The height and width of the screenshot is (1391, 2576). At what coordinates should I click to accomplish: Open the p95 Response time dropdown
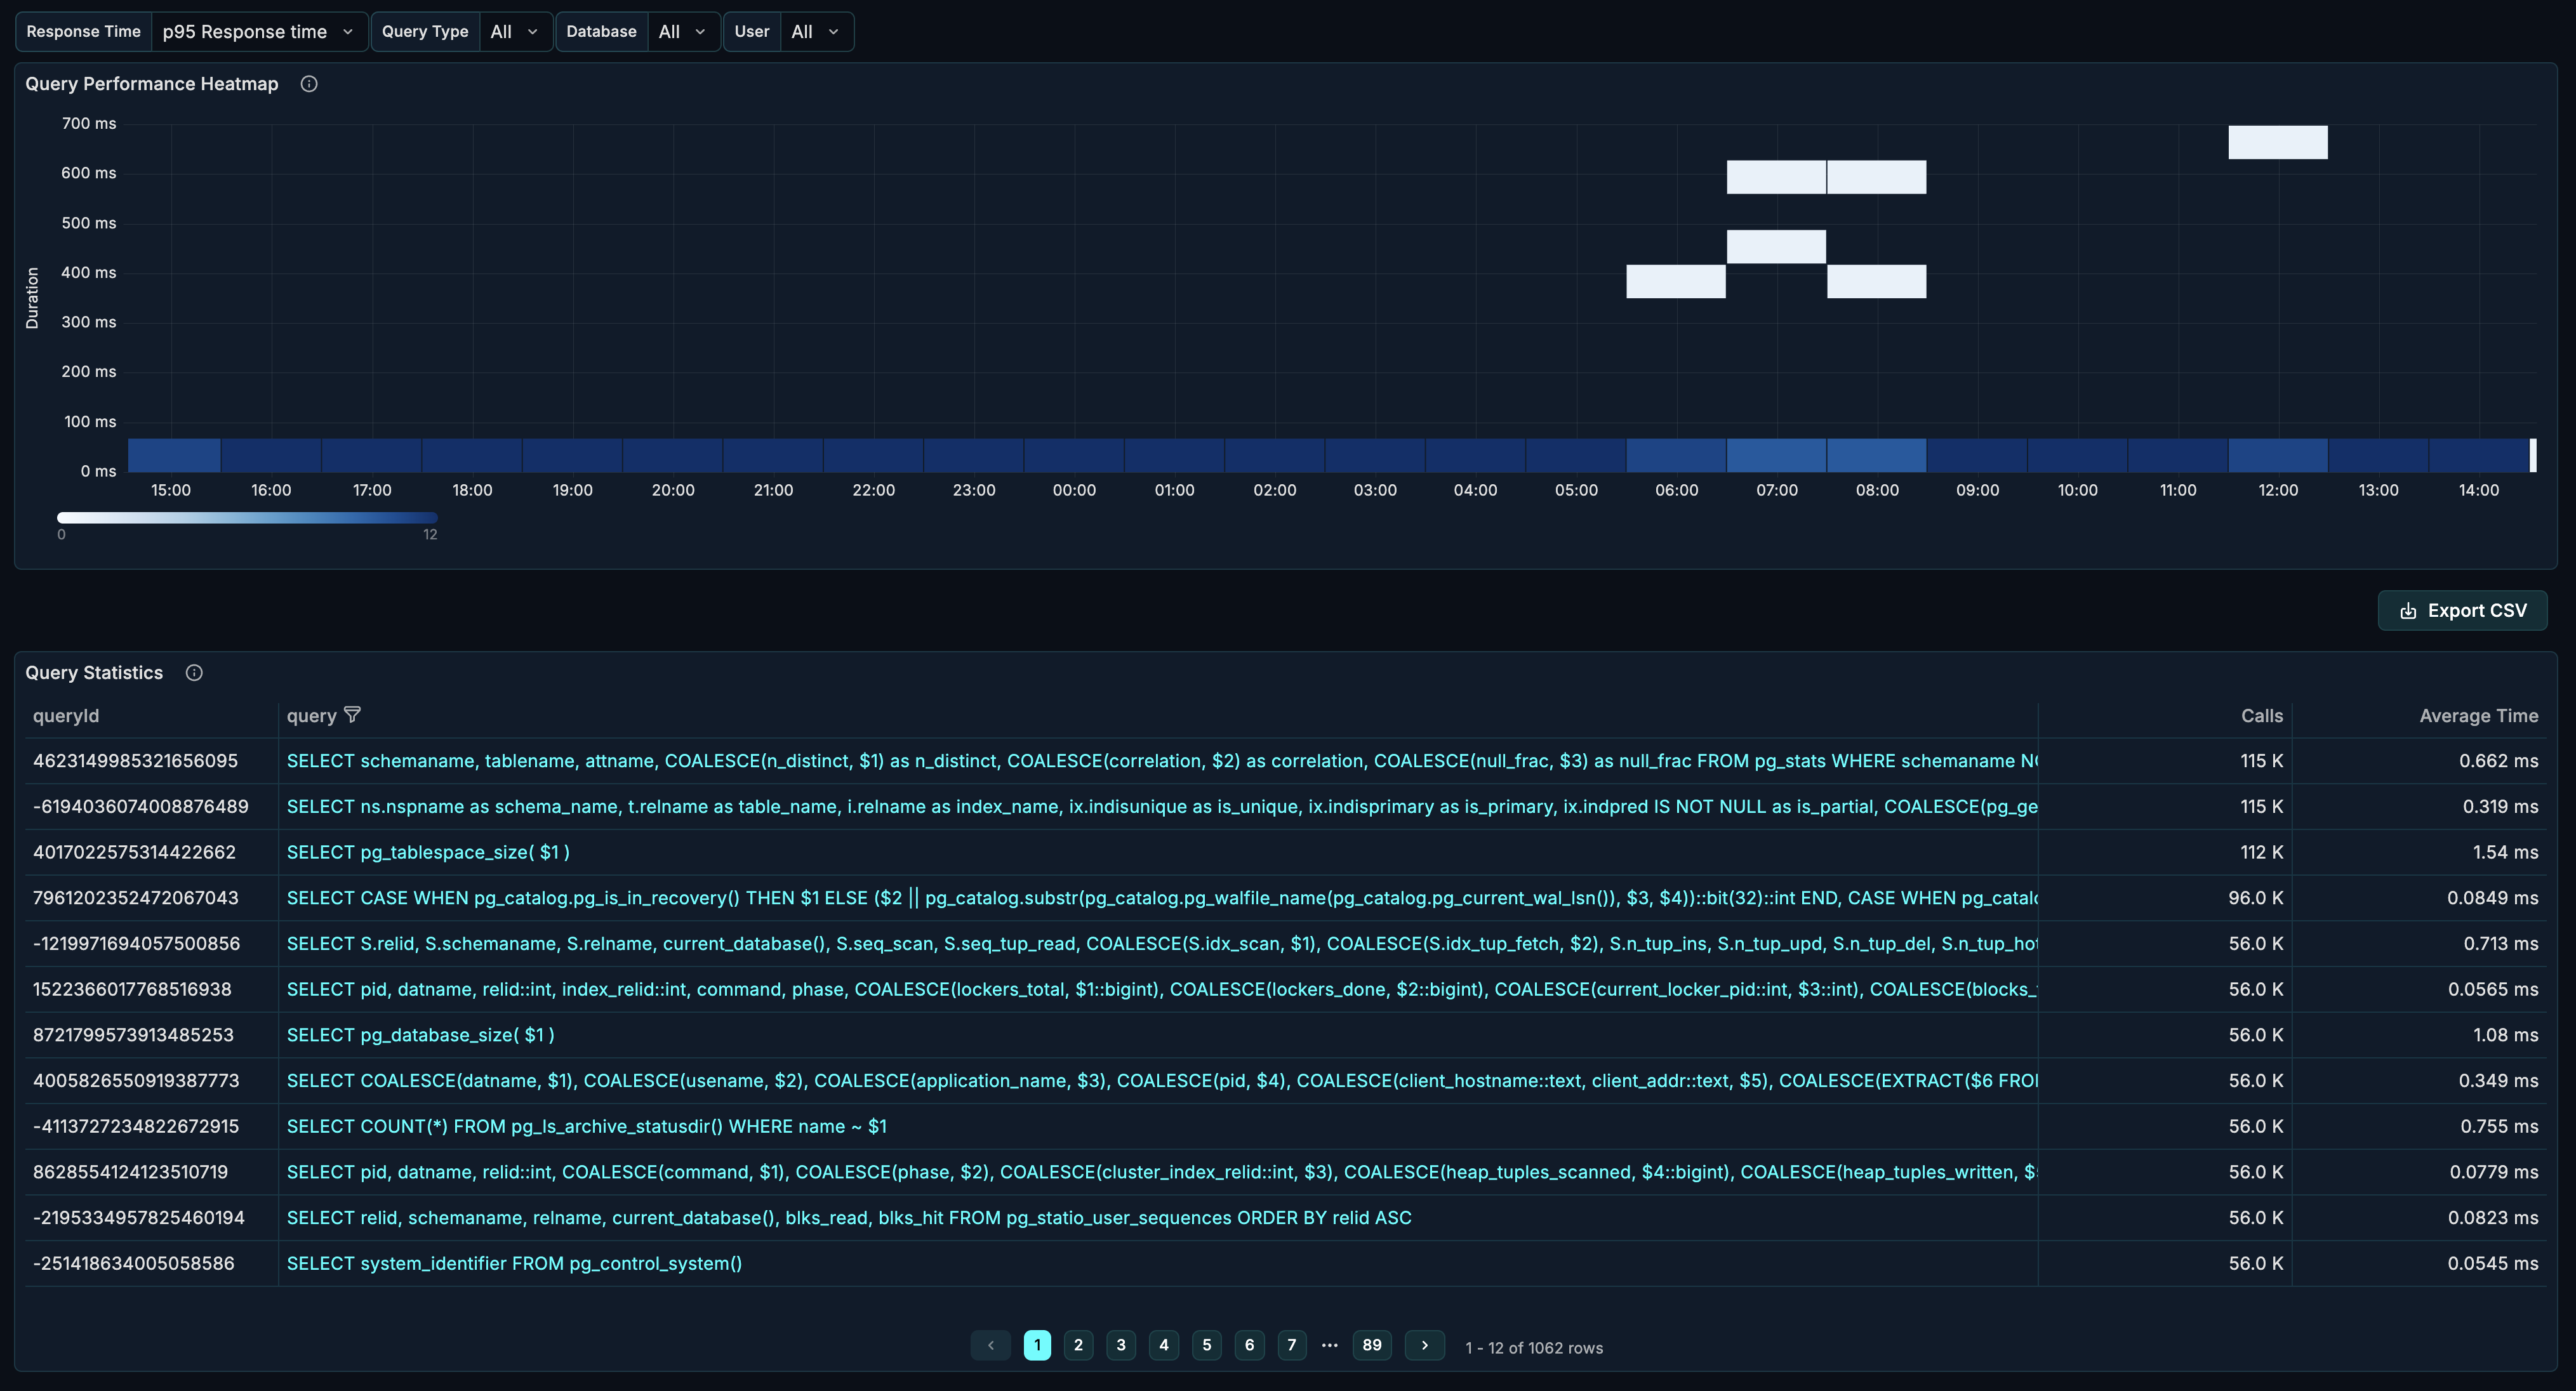(258, 32)
